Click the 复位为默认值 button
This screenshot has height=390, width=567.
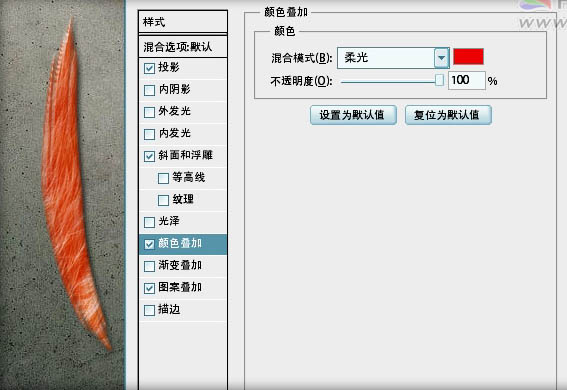(448, 115)
